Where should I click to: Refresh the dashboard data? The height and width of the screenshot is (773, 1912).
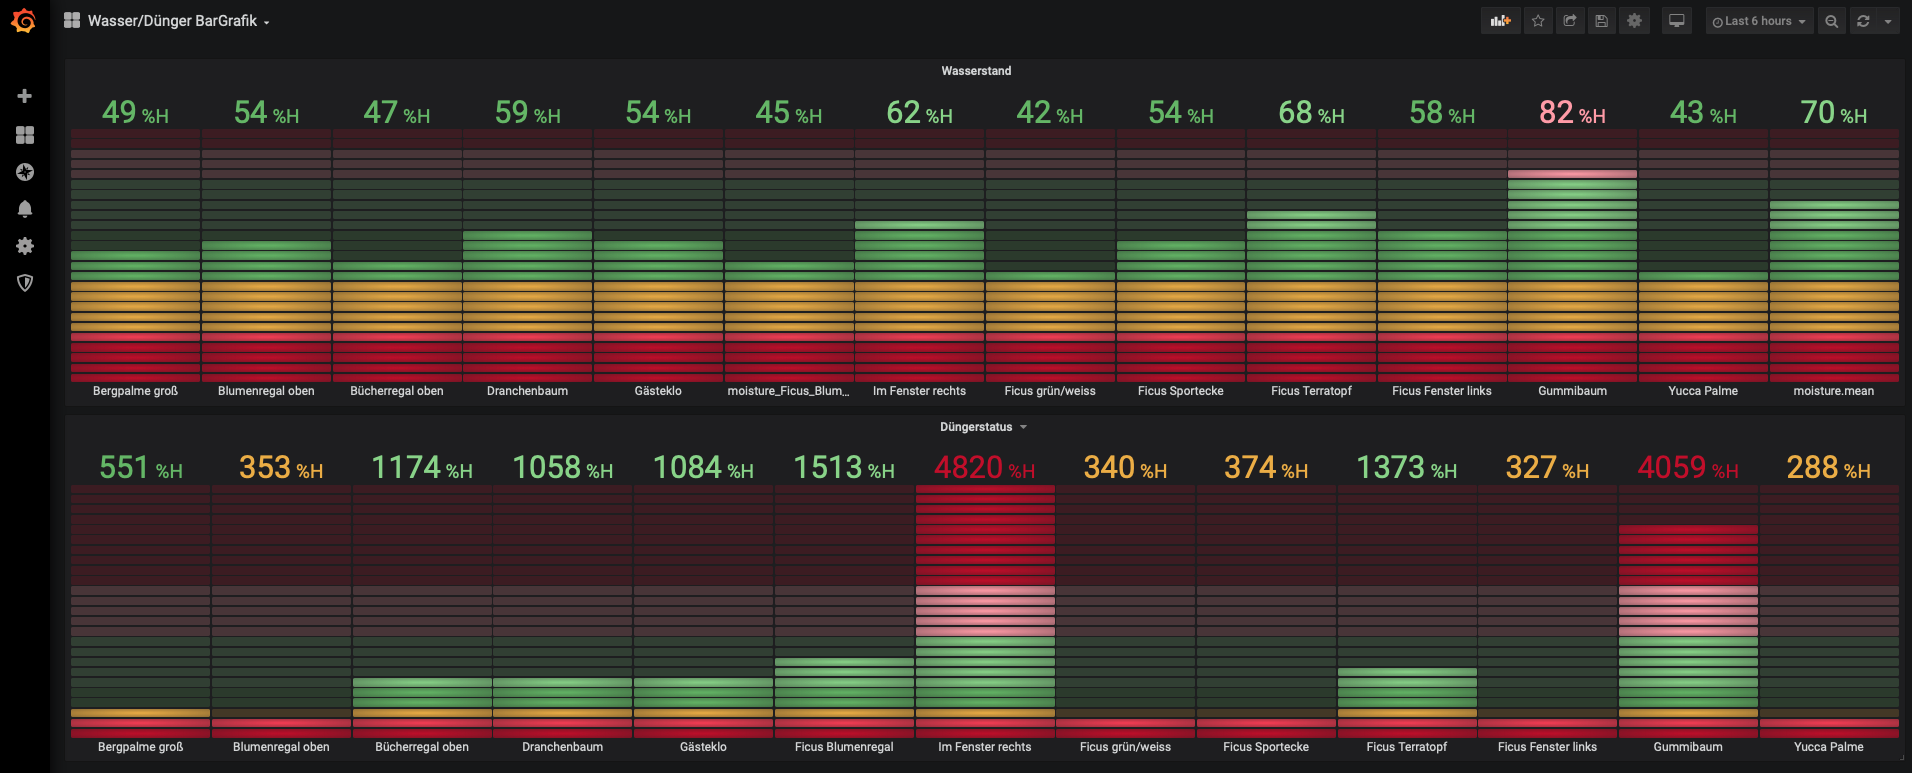(1863, 21)
